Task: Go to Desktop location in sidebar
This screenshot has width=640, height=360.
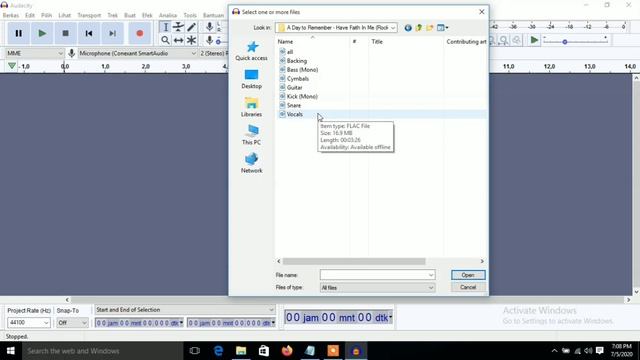Action: pyautogui.click(x=251, y=79)
